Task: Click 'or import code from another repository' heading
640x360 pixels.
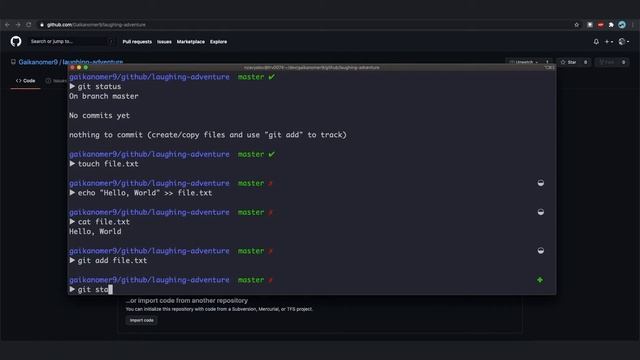Action: click(187, 300)
